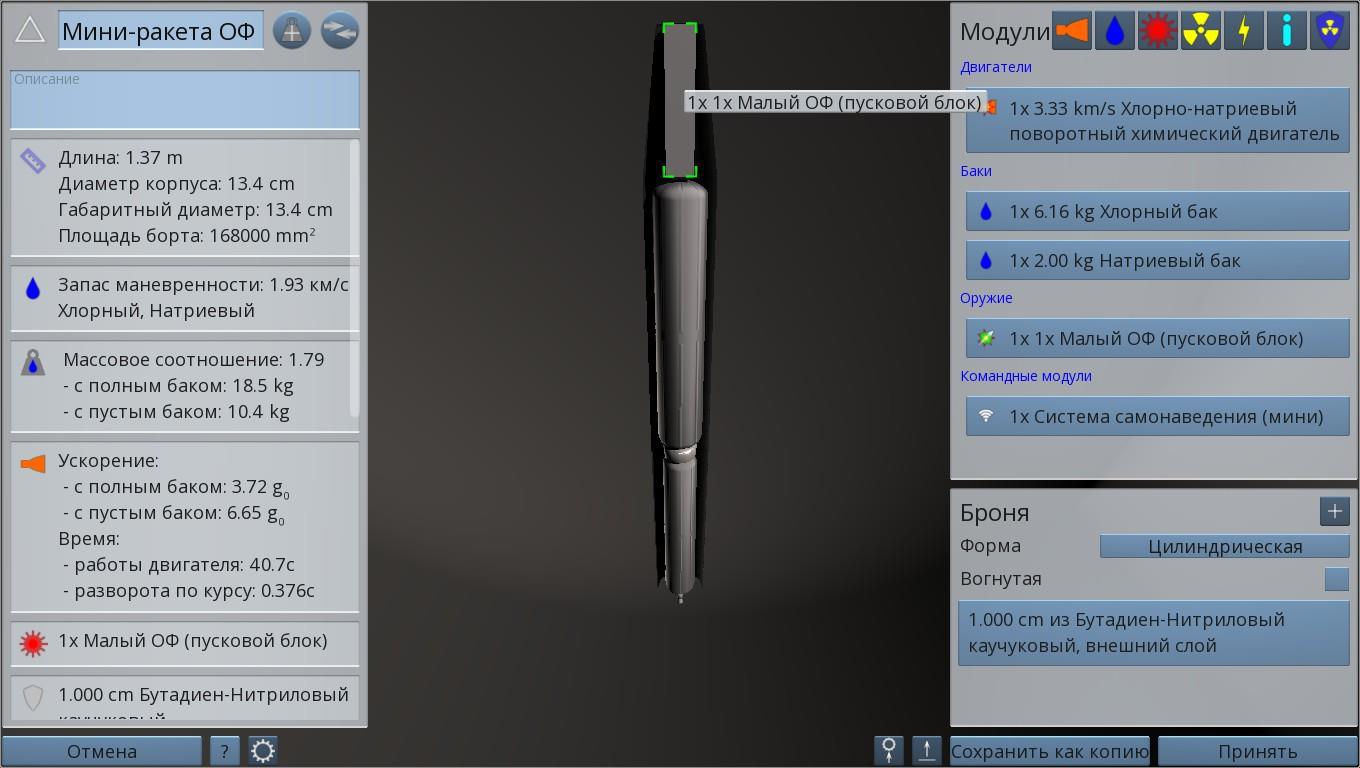Click the upward arrow over line icon
This screenshot has height=768, width=1360.
[927, 751]
